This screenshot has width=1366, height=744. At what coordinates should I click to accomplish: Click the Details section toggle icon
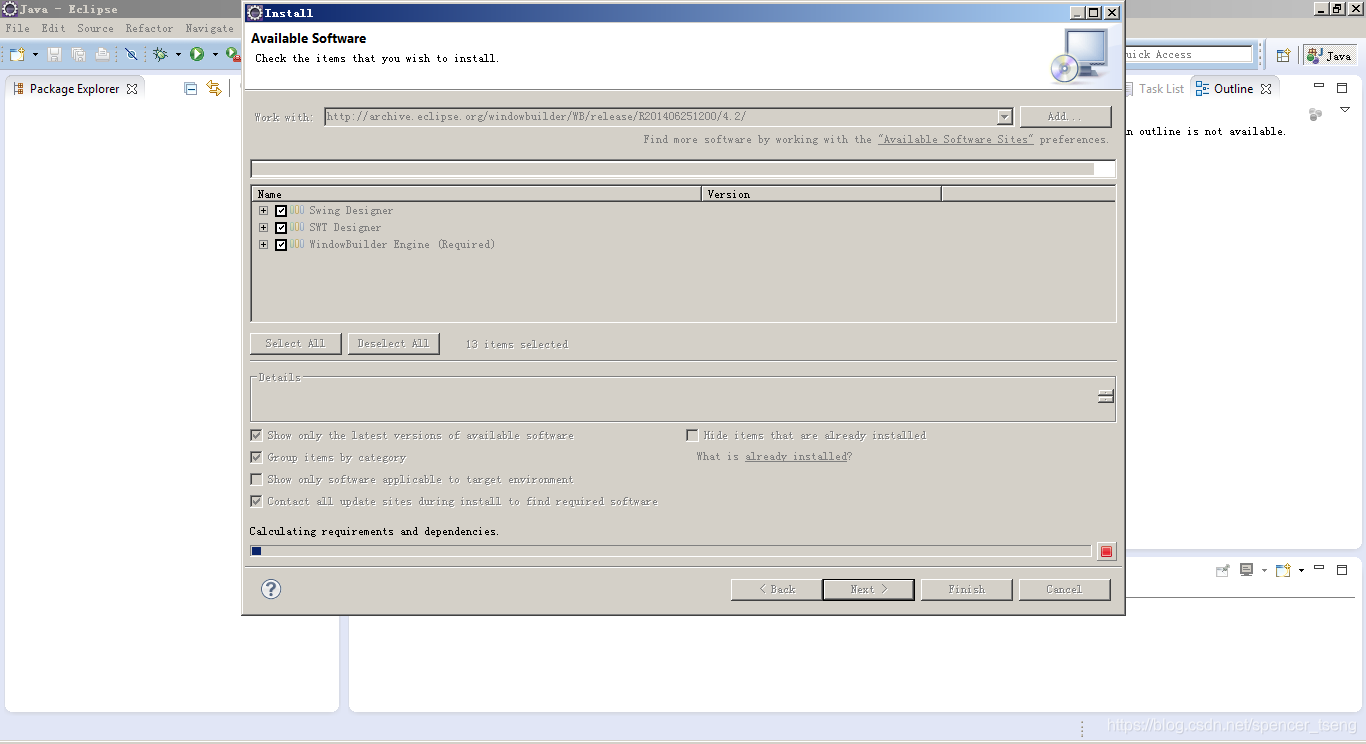click(1105, 397)
